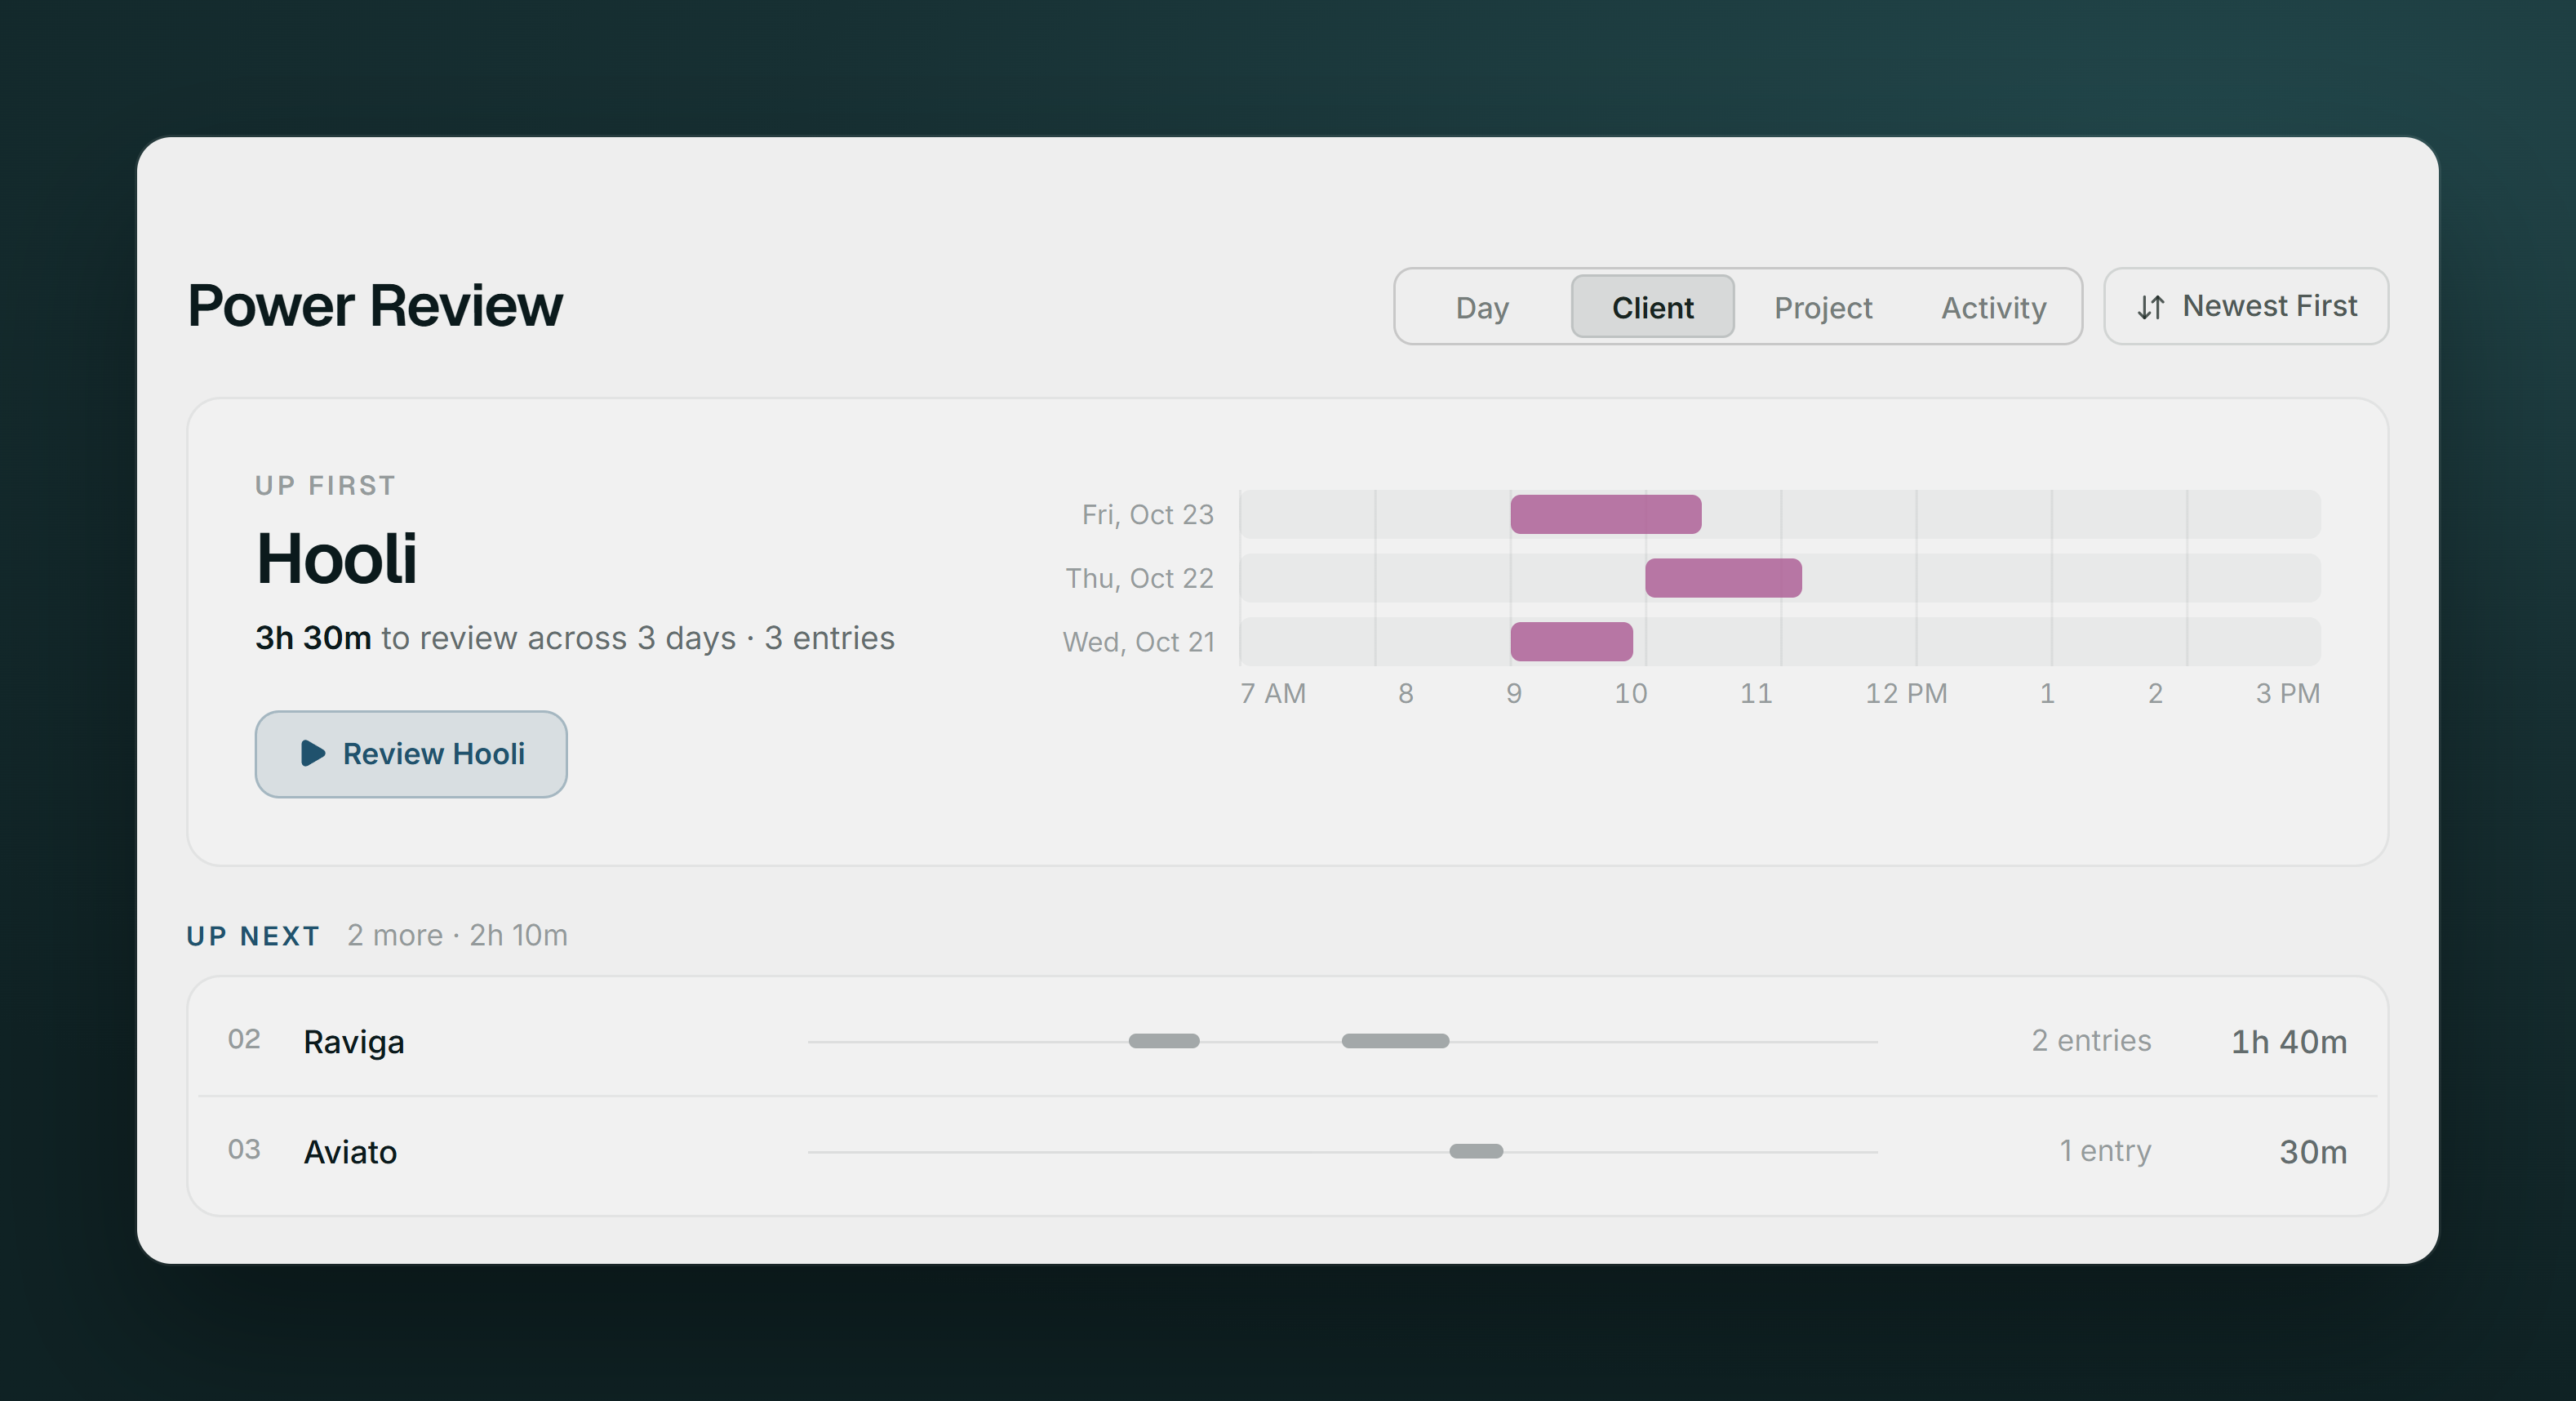Click the Thu, Oct 22 date label
This screenshot has height=1401, width=2576.
(x=1140, y=578)
